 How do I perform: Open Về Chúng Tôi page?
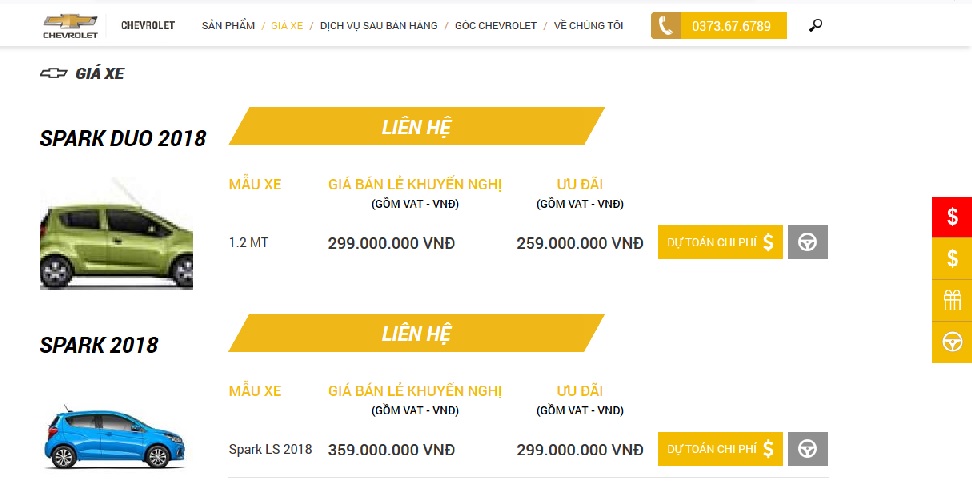pyautogui.click(x=588, y=25)
